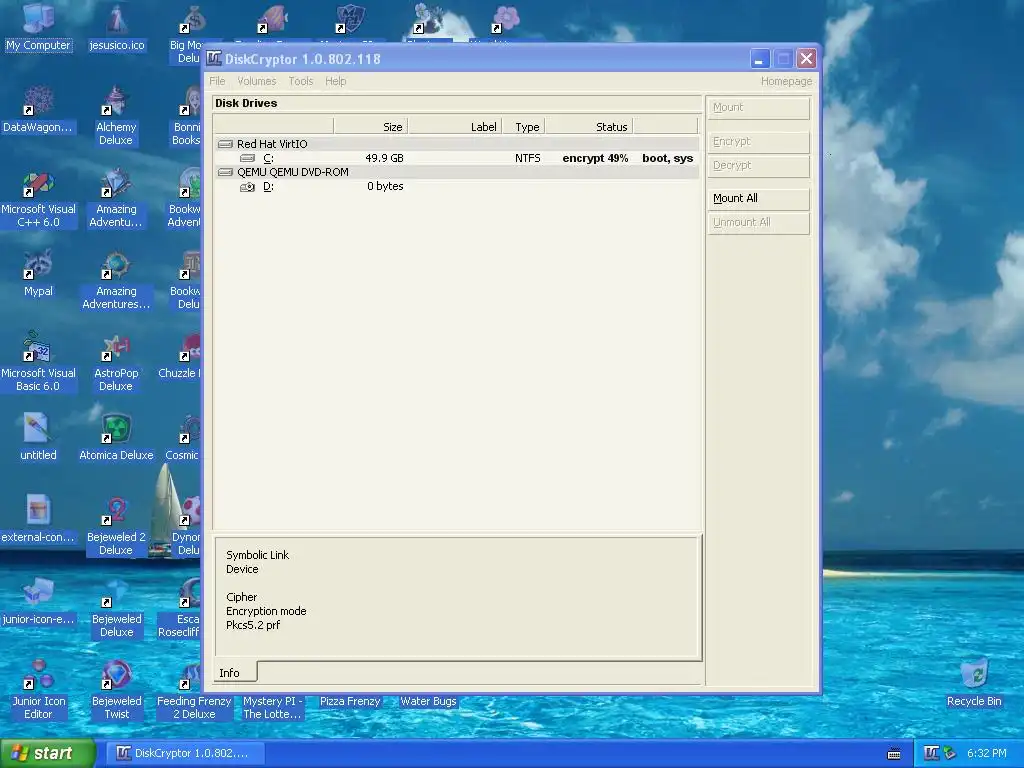Select Bejeweled Twist desktop shortcut
This screenshot has height=768, width=1024.
116,689
